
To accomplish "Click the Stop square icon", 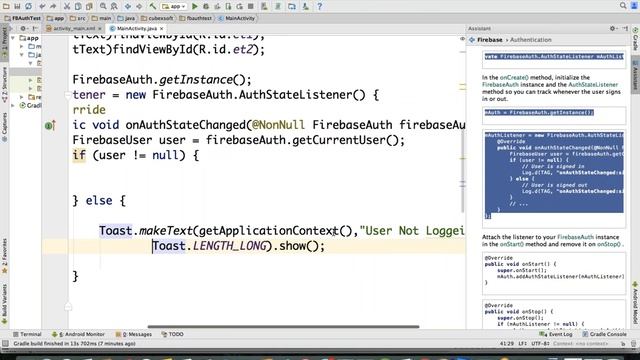I will pyautogui.click(x=251, y=6).
